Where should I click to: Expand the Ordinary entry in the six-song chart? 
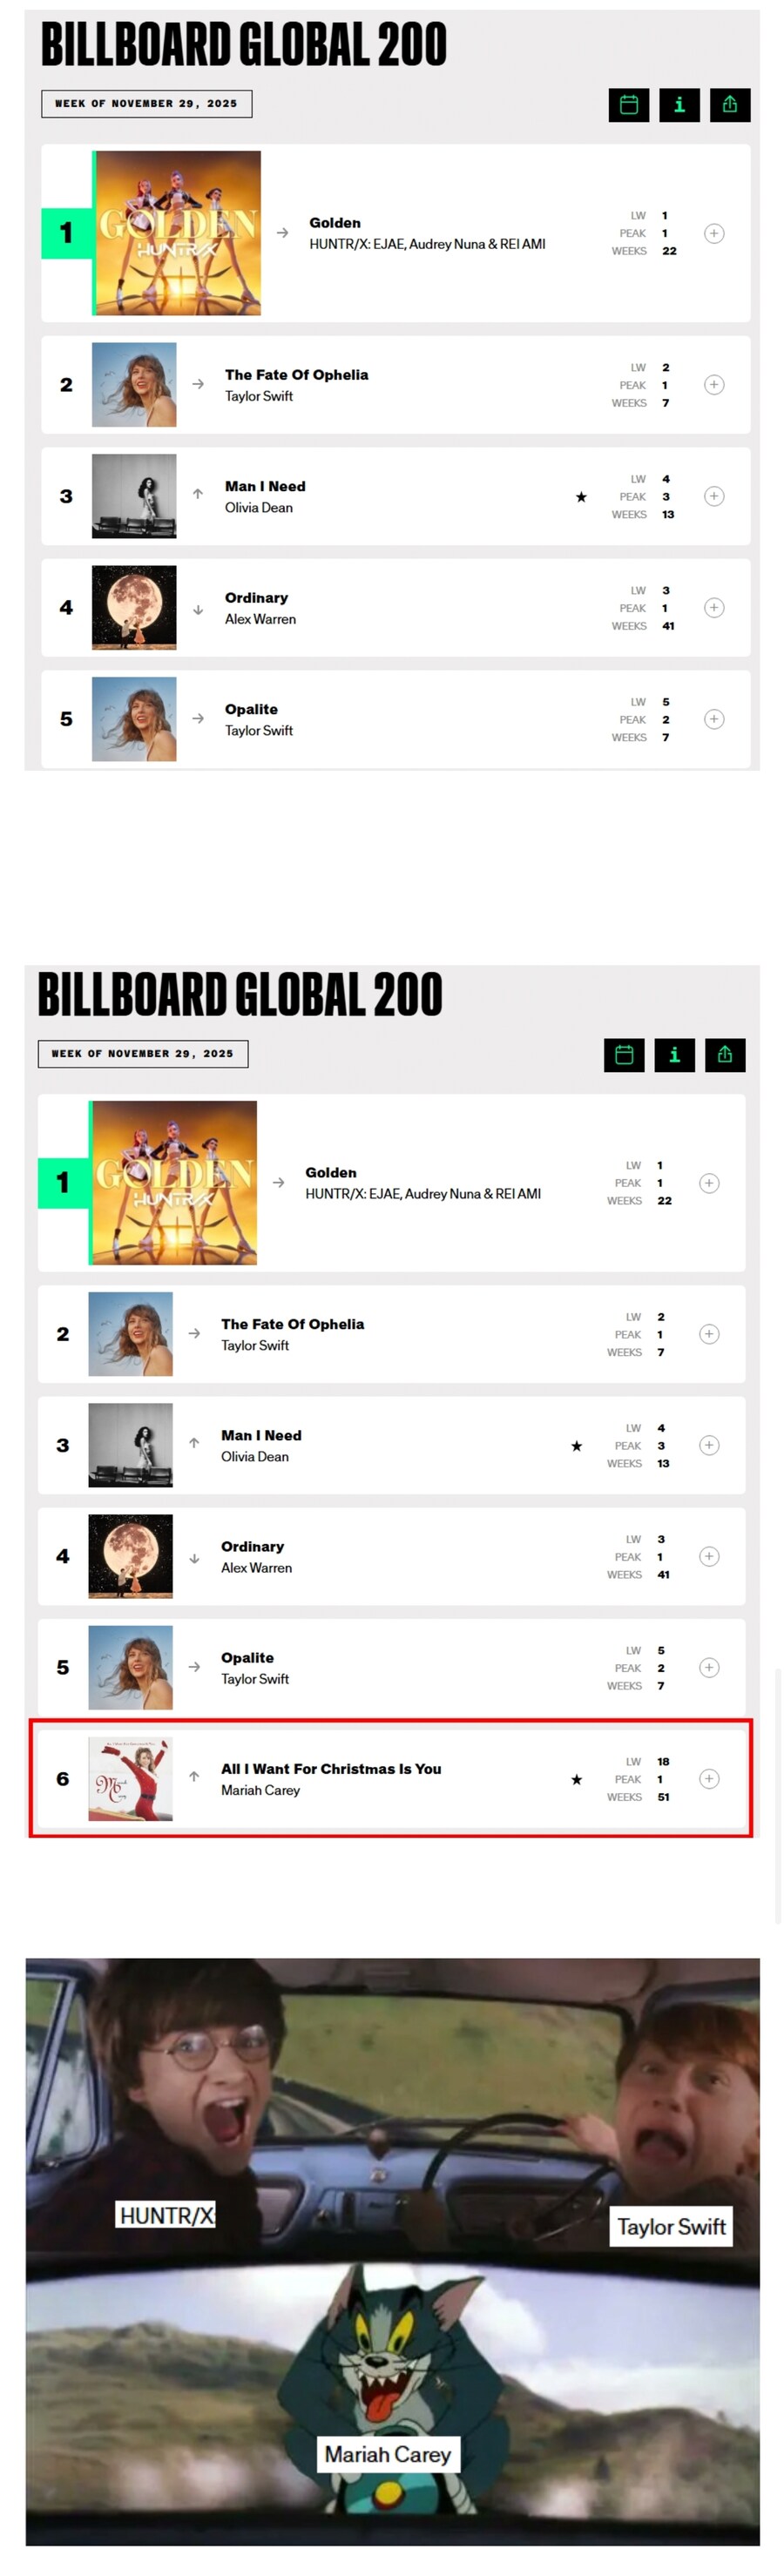point(709,1557)
